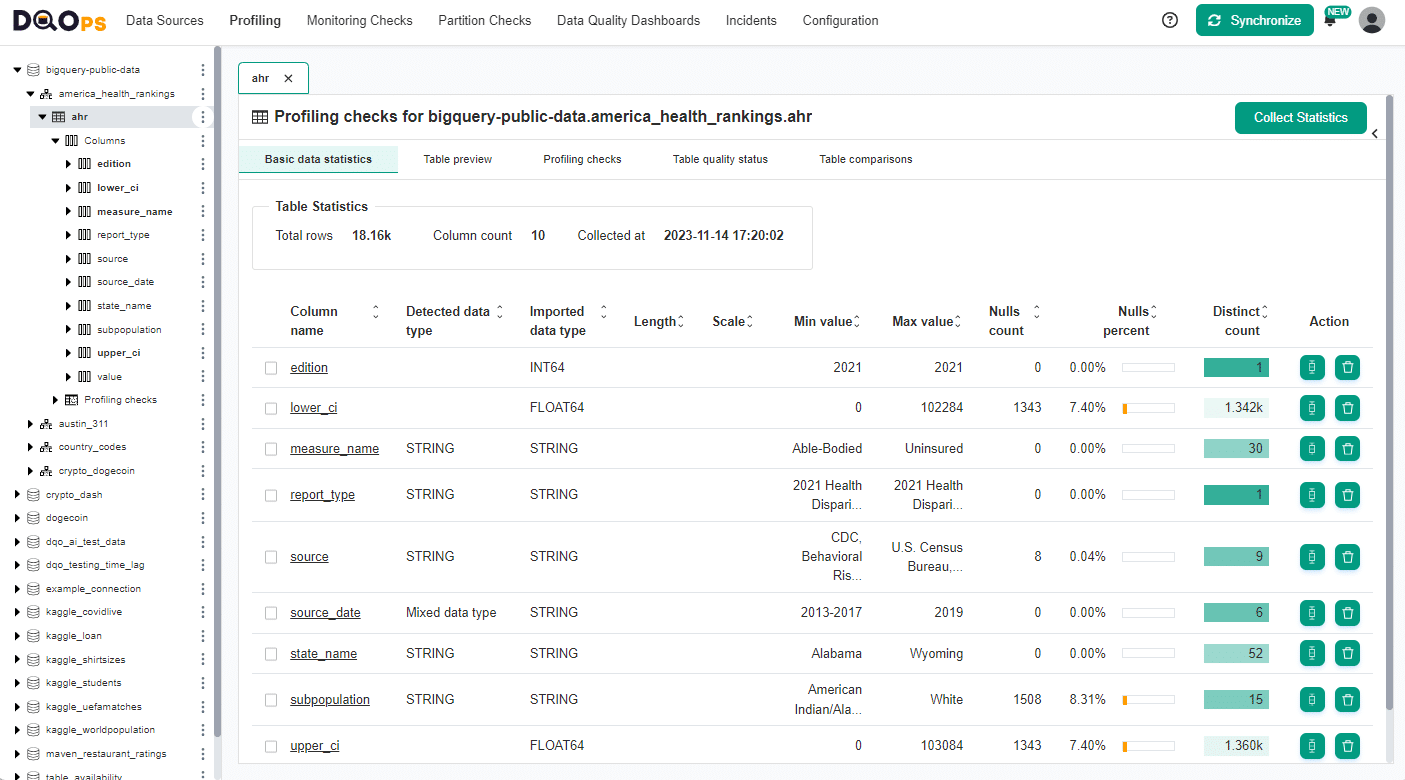Click trash icon for state_name row
This screenshot has width=1405, height=780.
(x=1347, y=654)
